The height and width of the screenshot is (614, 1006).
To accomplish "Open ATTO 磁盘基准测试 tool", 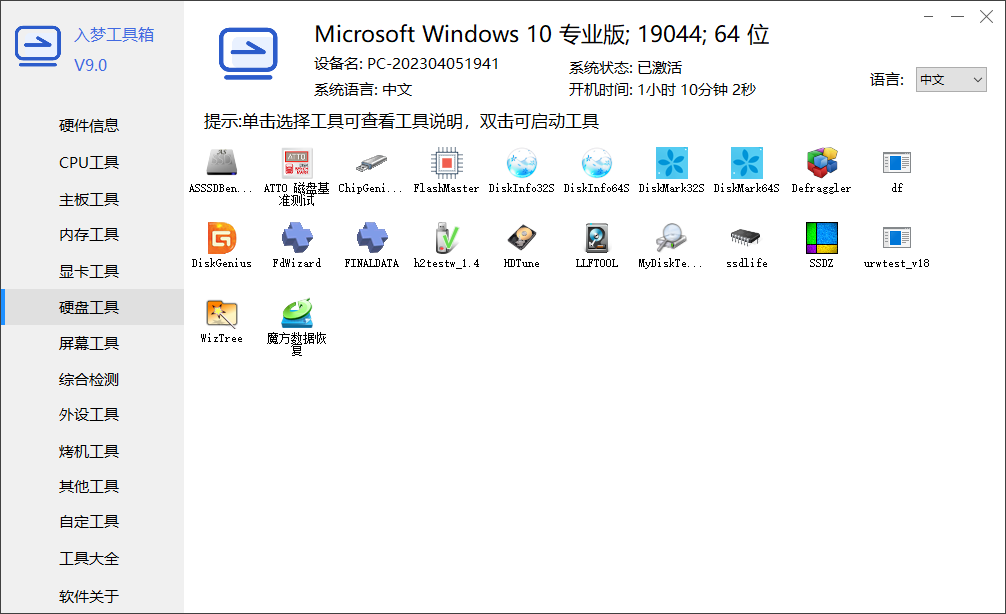I will (296, 165).
